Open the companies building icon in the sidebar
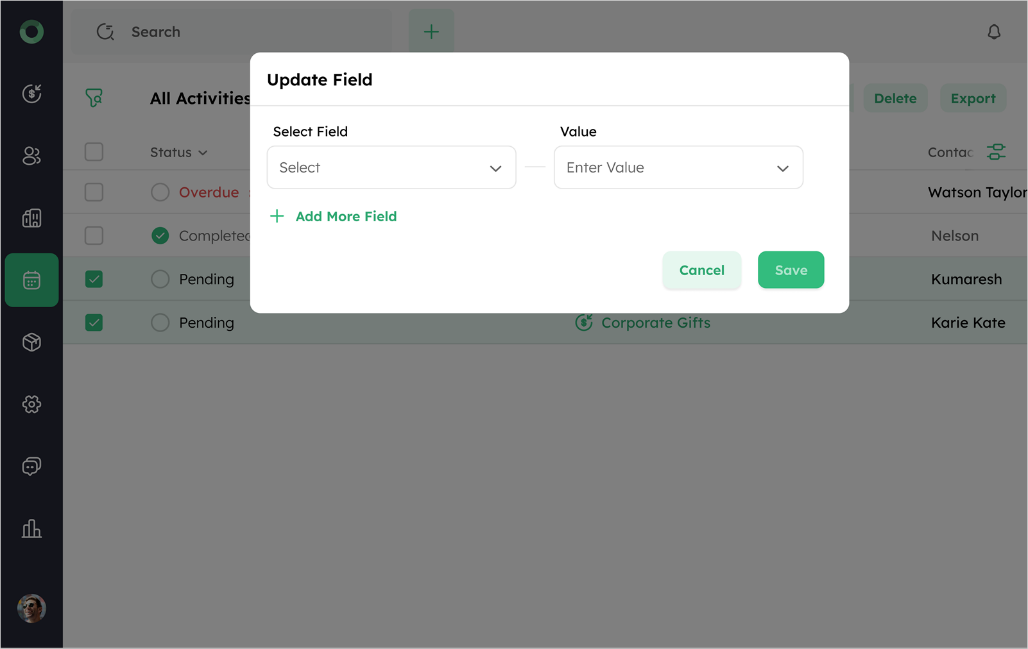1028x649 pixels. pos(31,218)
